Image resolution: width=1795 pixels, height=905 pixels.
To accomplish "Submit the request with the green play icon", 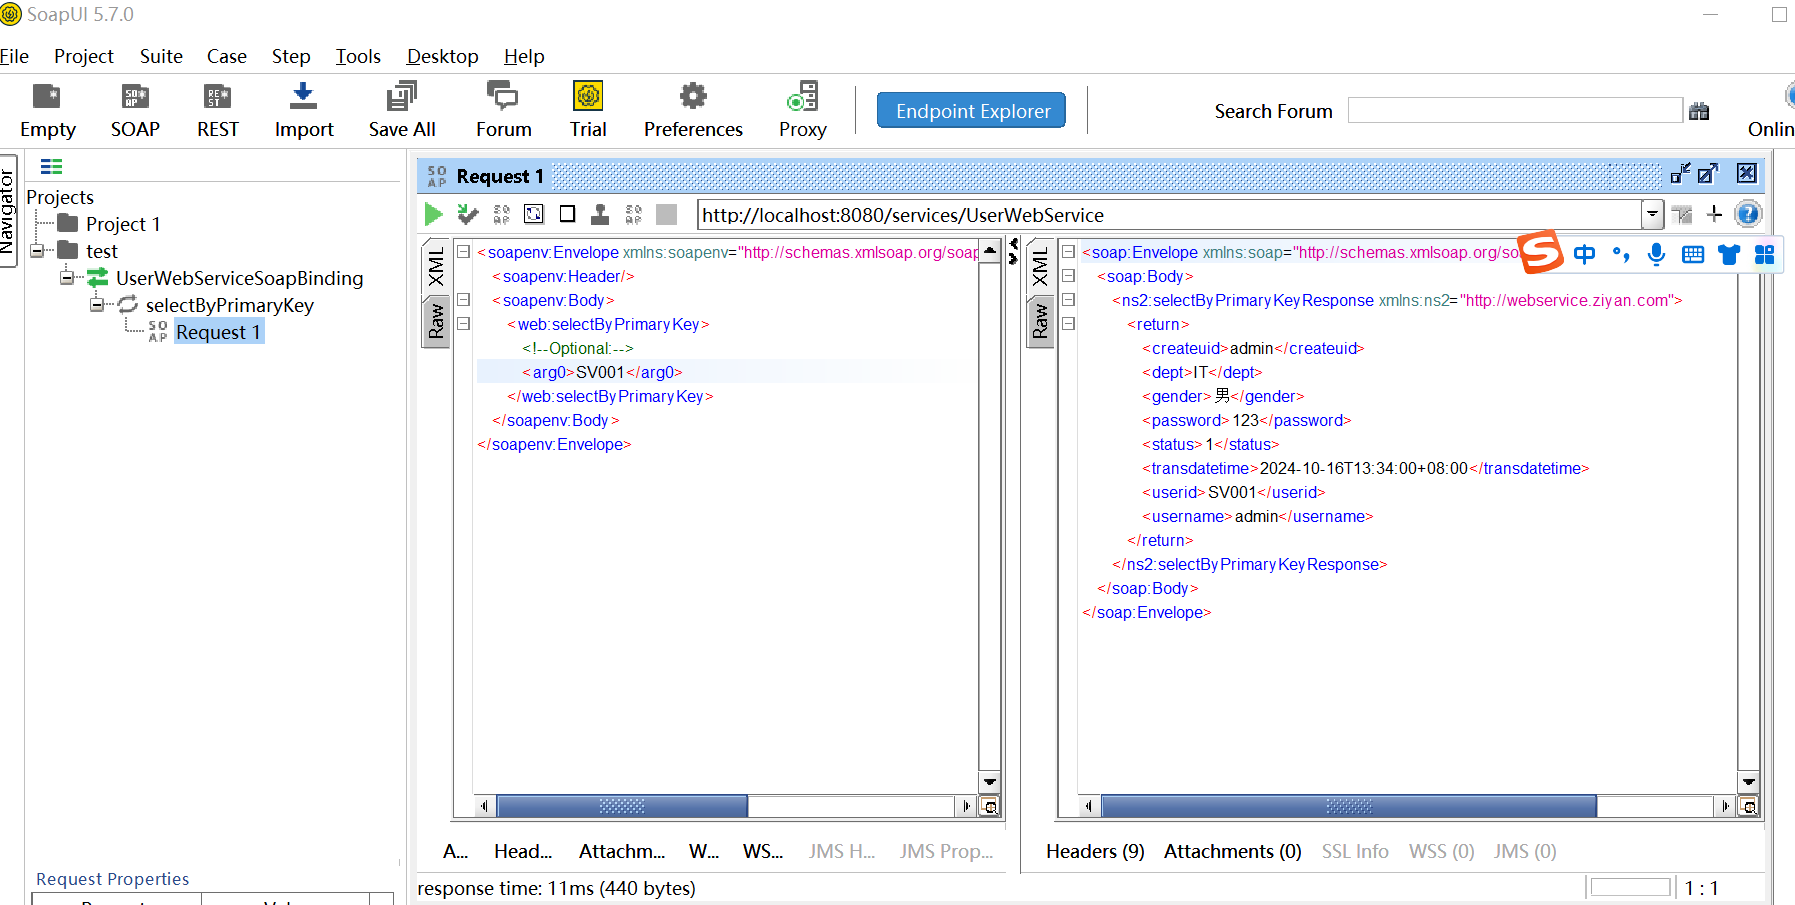I will click(x=433, y=214).
